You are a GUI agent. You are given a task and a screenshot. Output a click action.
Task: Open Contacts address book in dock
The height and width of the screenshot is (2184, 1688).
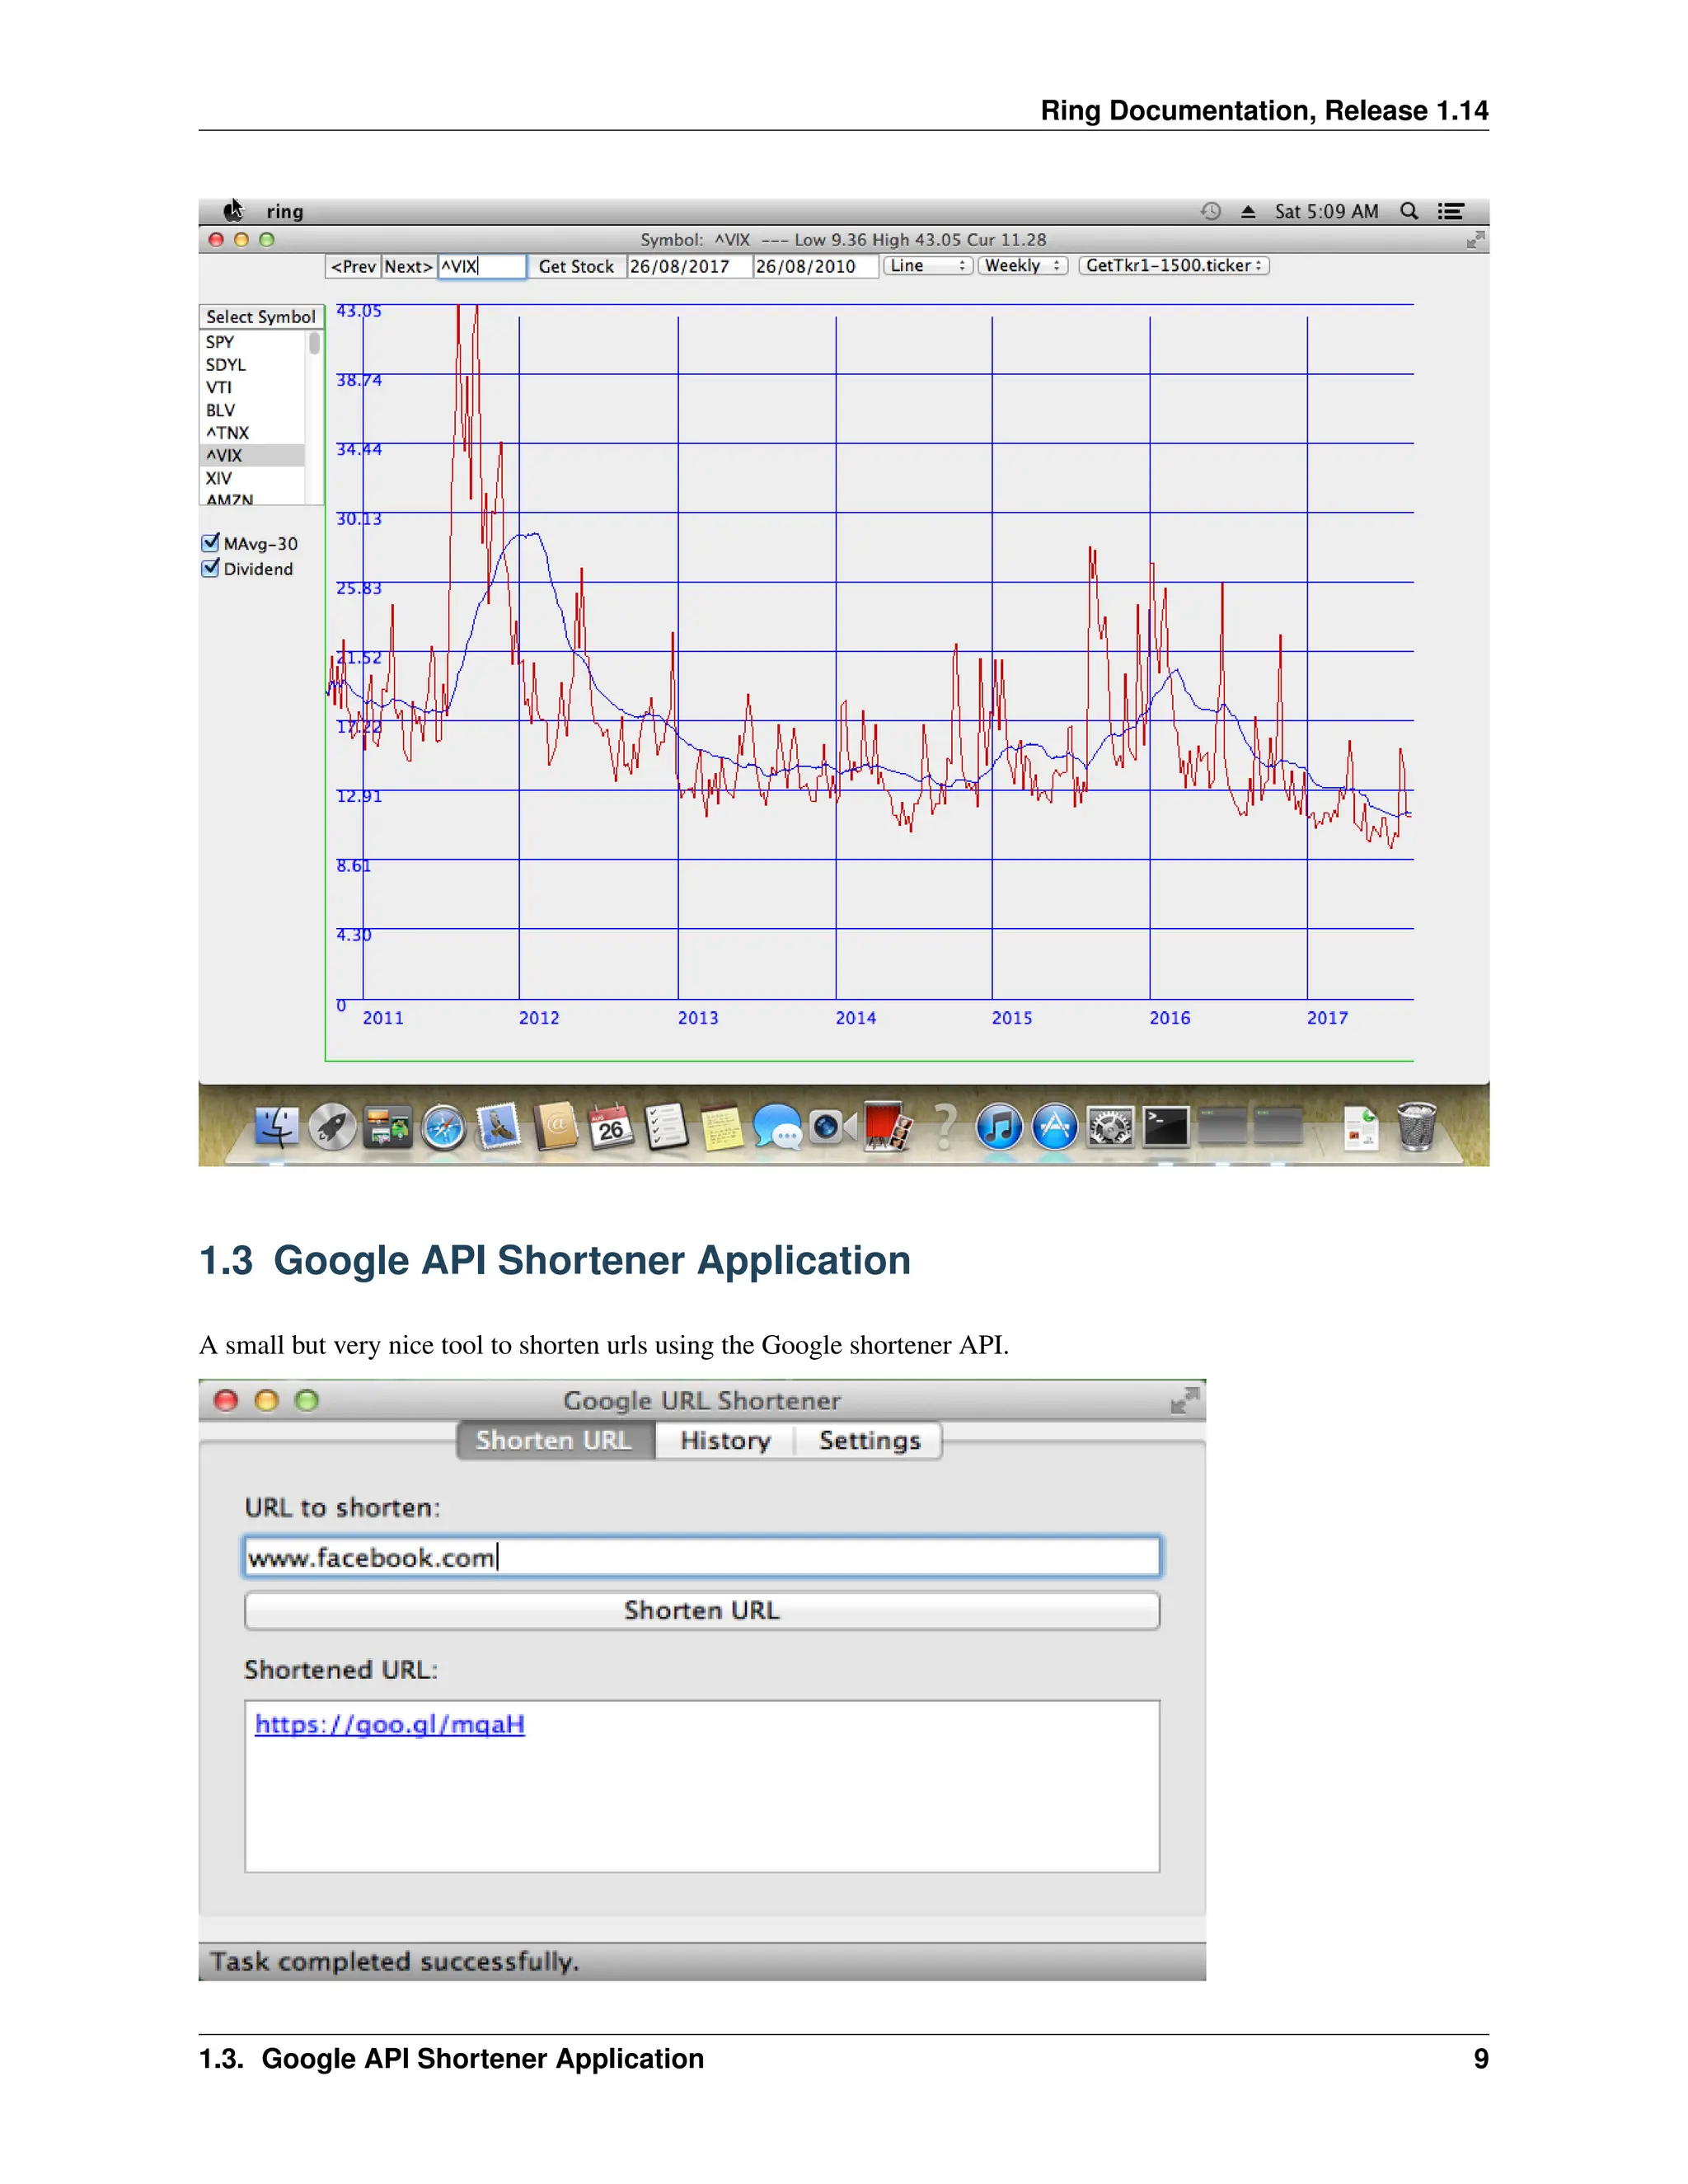[x=555, y=1126]
